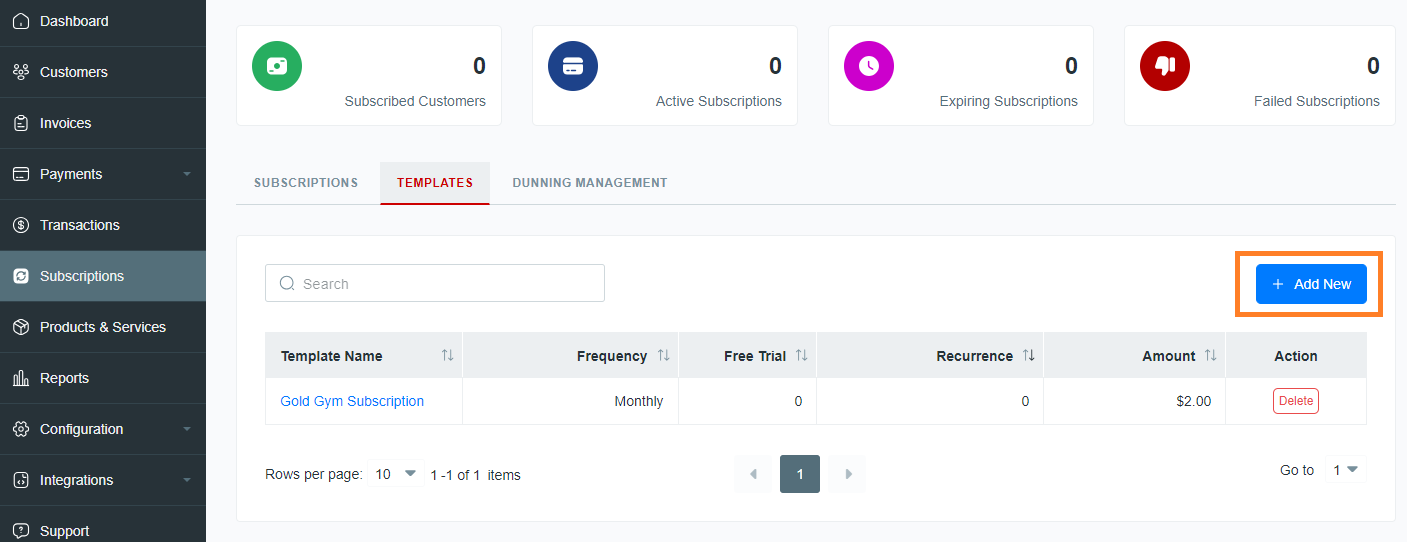The image size is (1407, 542).
Task: Click the Transactions dollar icon
Action: click(21, 225)
